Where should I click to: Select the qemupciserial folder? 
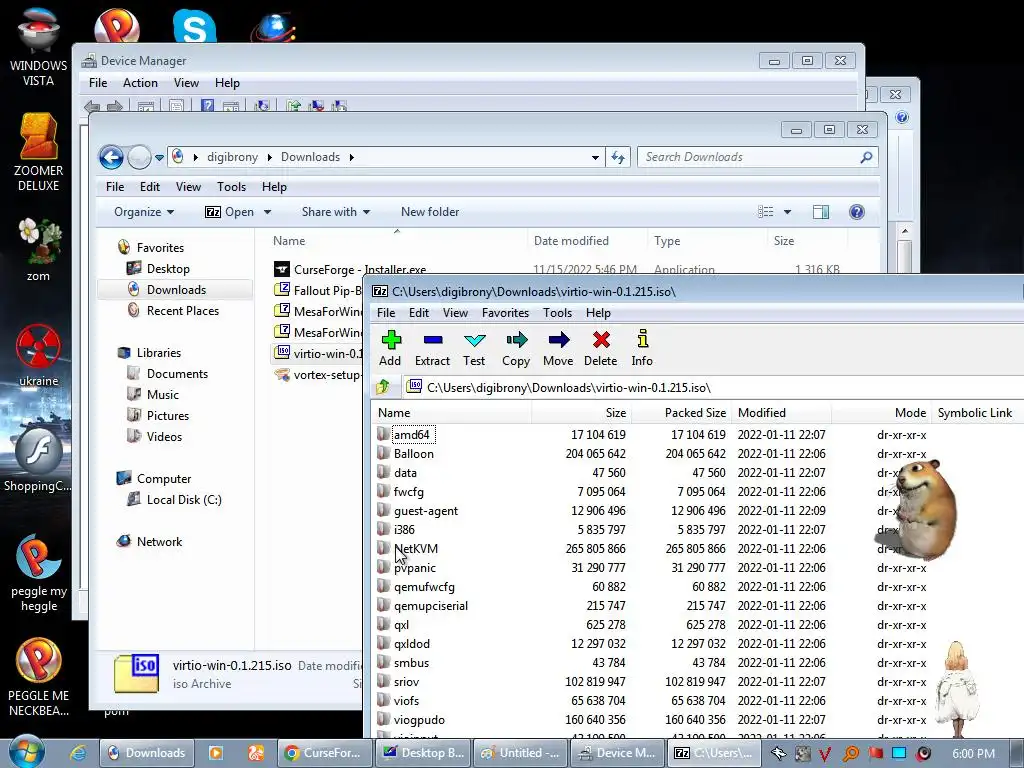[430, 605]
